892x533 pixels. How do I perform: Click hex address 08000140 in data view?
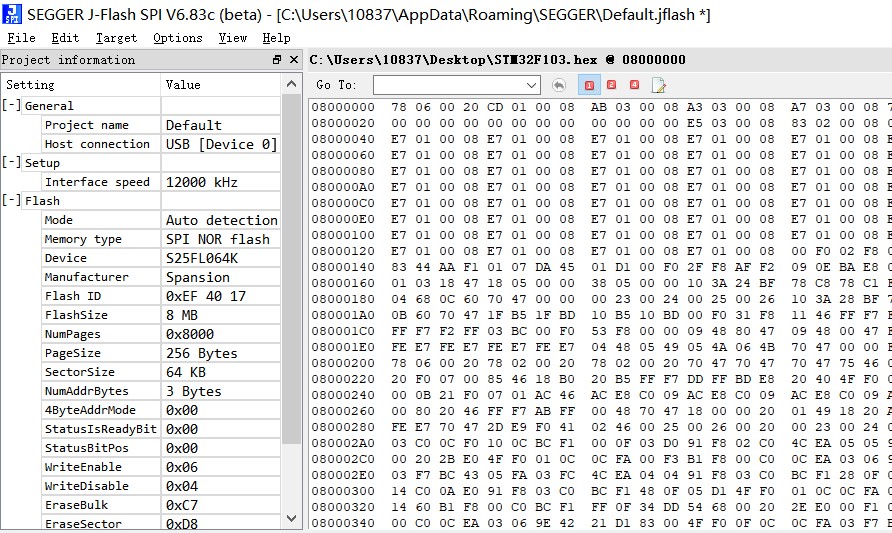click(x=343, y=267)
